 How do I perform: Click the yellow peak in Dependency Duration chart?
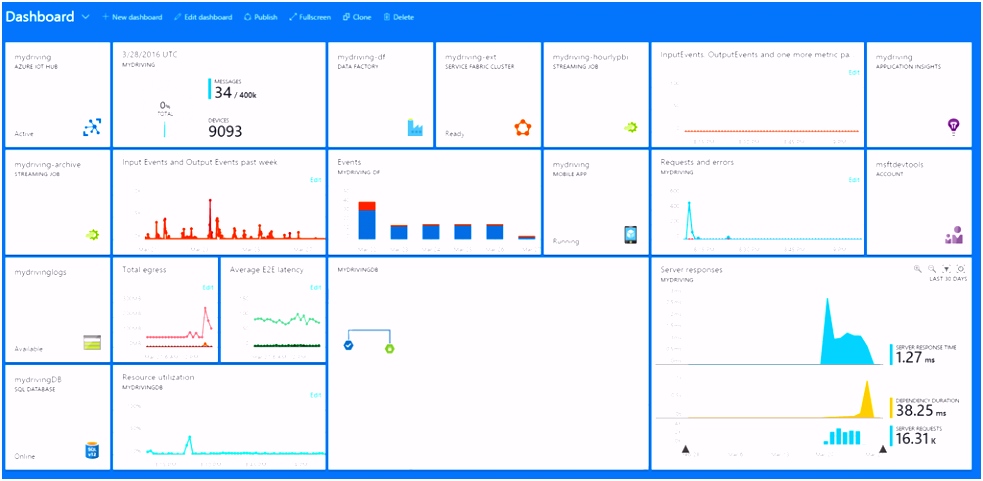click(x=868, y=399)
